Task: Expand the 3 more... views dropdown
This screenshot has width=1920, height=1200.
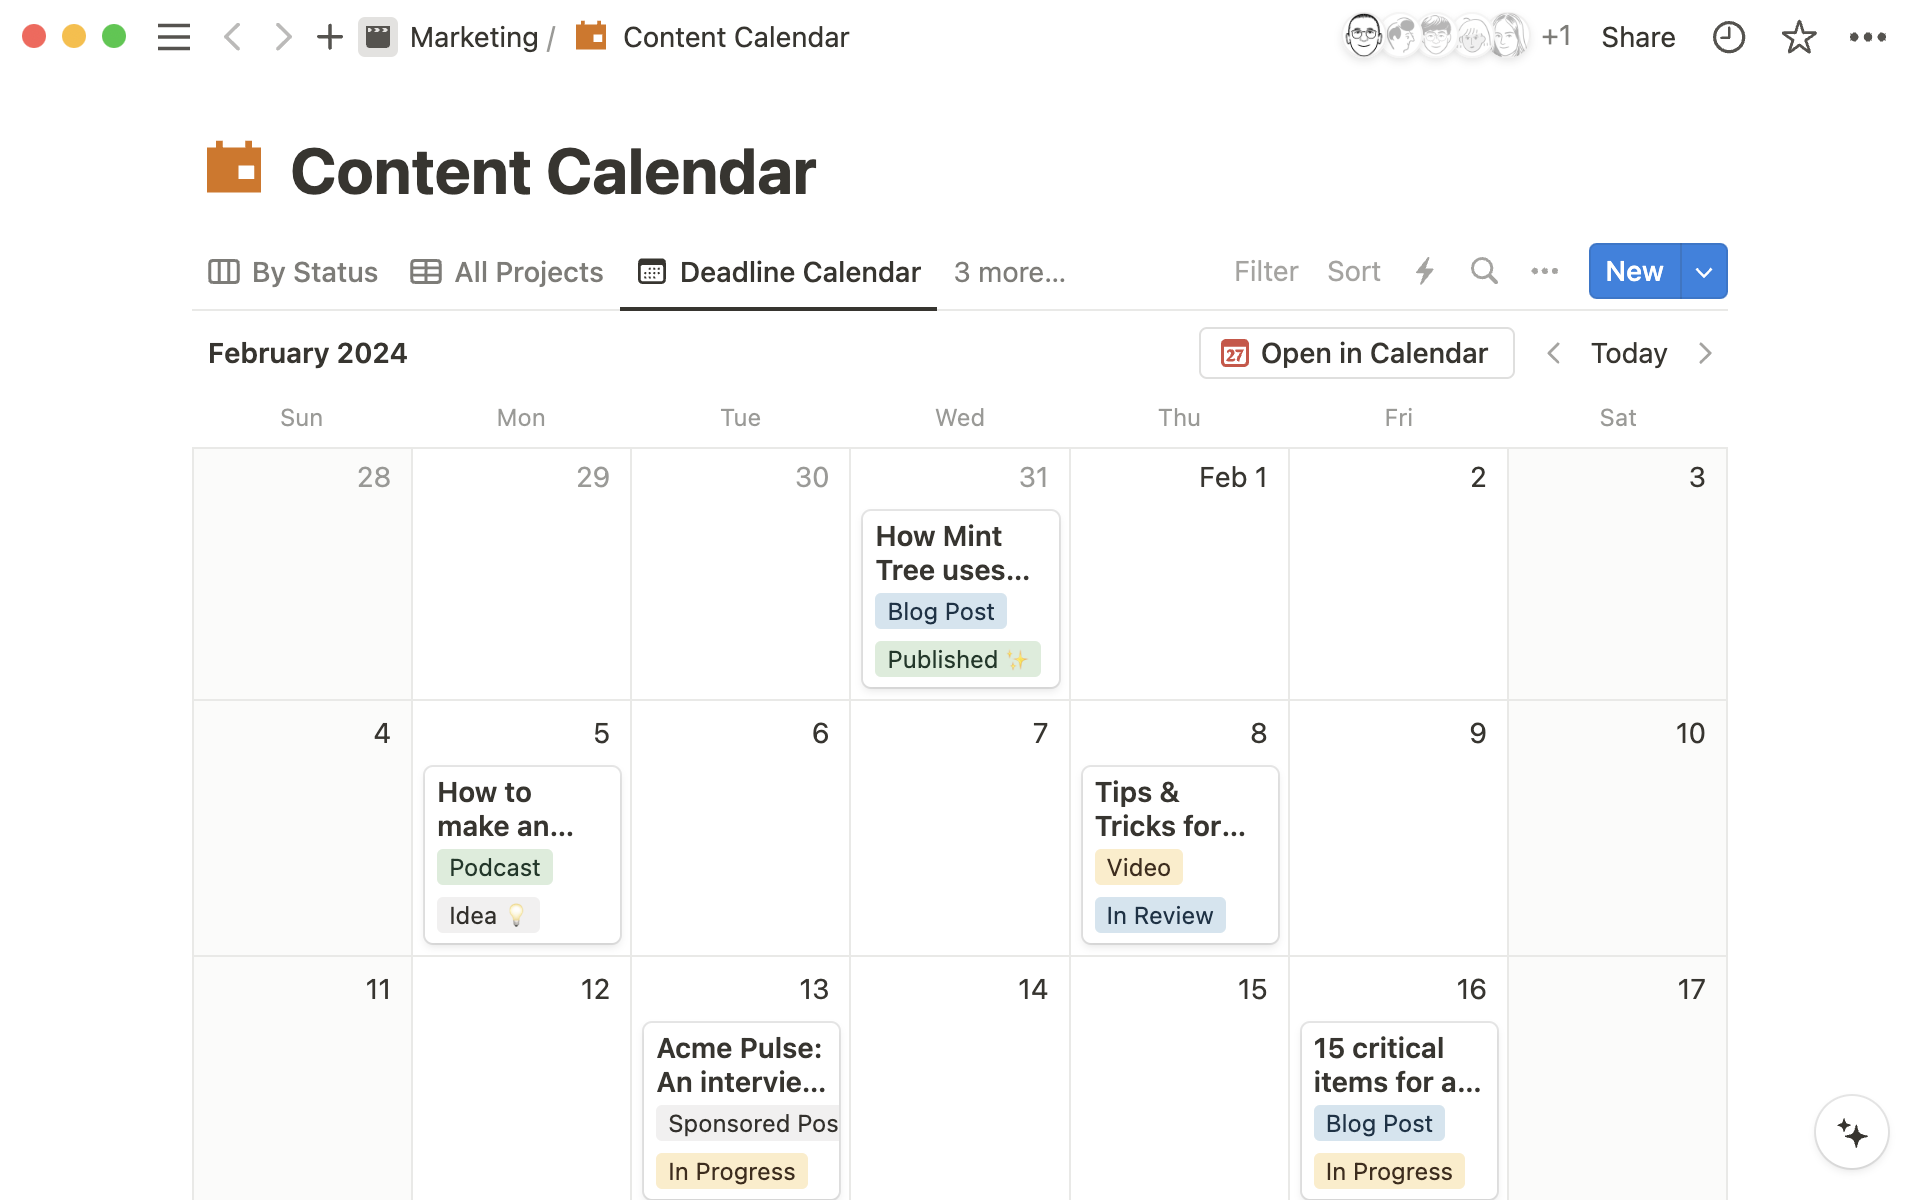Action: [1010, 272]
